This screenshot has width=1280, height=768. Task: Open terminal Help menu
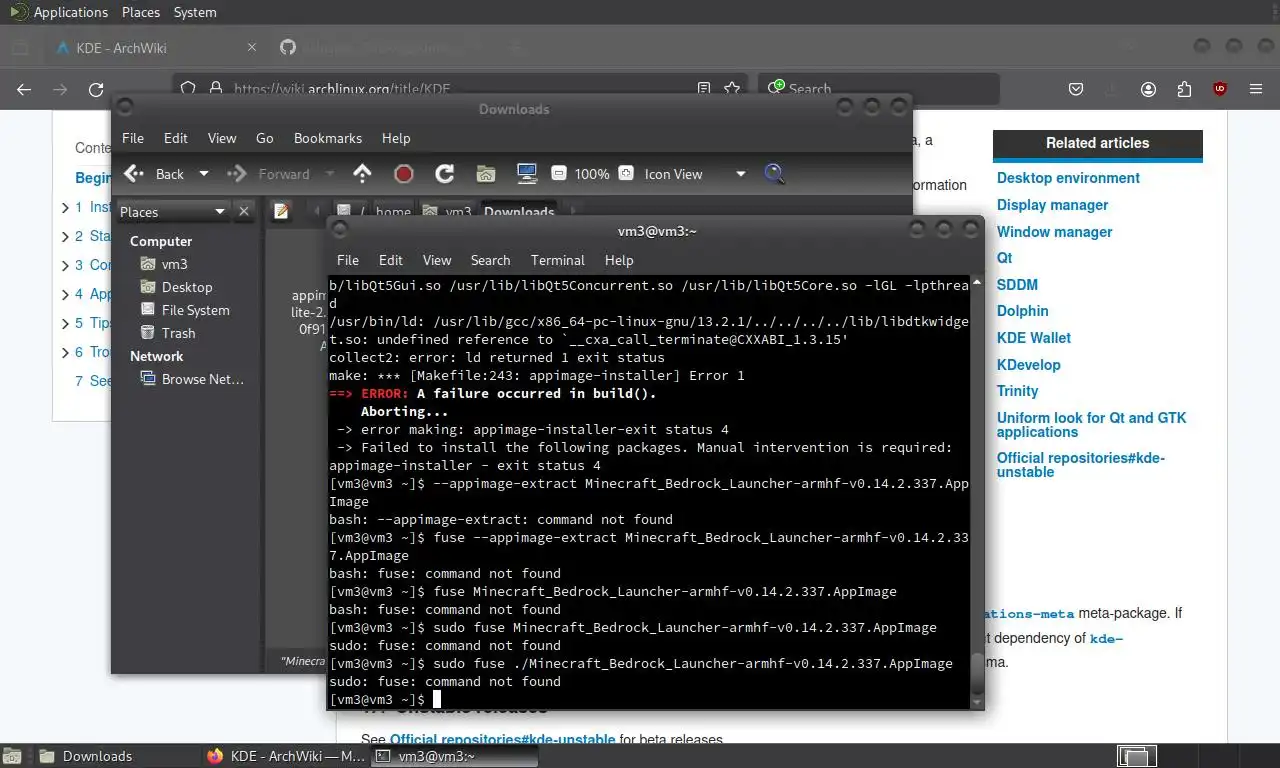coord(619,260)
